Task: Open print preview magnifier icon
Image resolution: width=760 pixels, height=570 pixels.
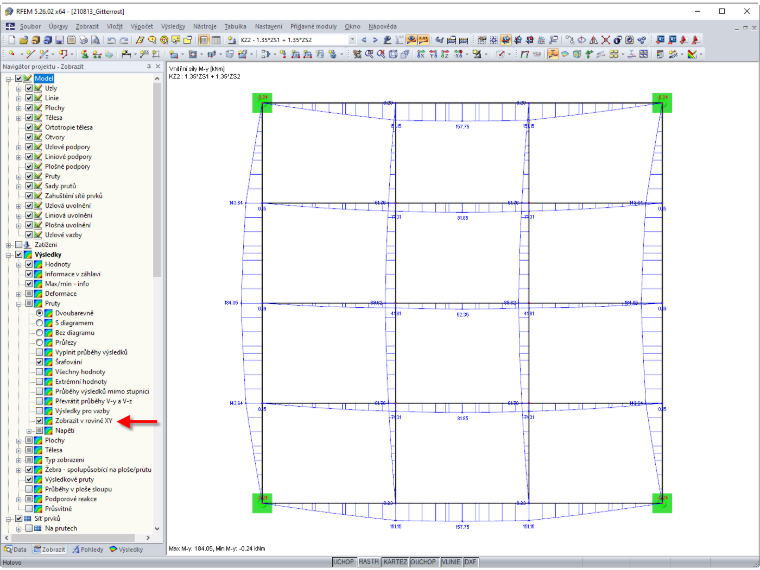Action: click(95, 40)
